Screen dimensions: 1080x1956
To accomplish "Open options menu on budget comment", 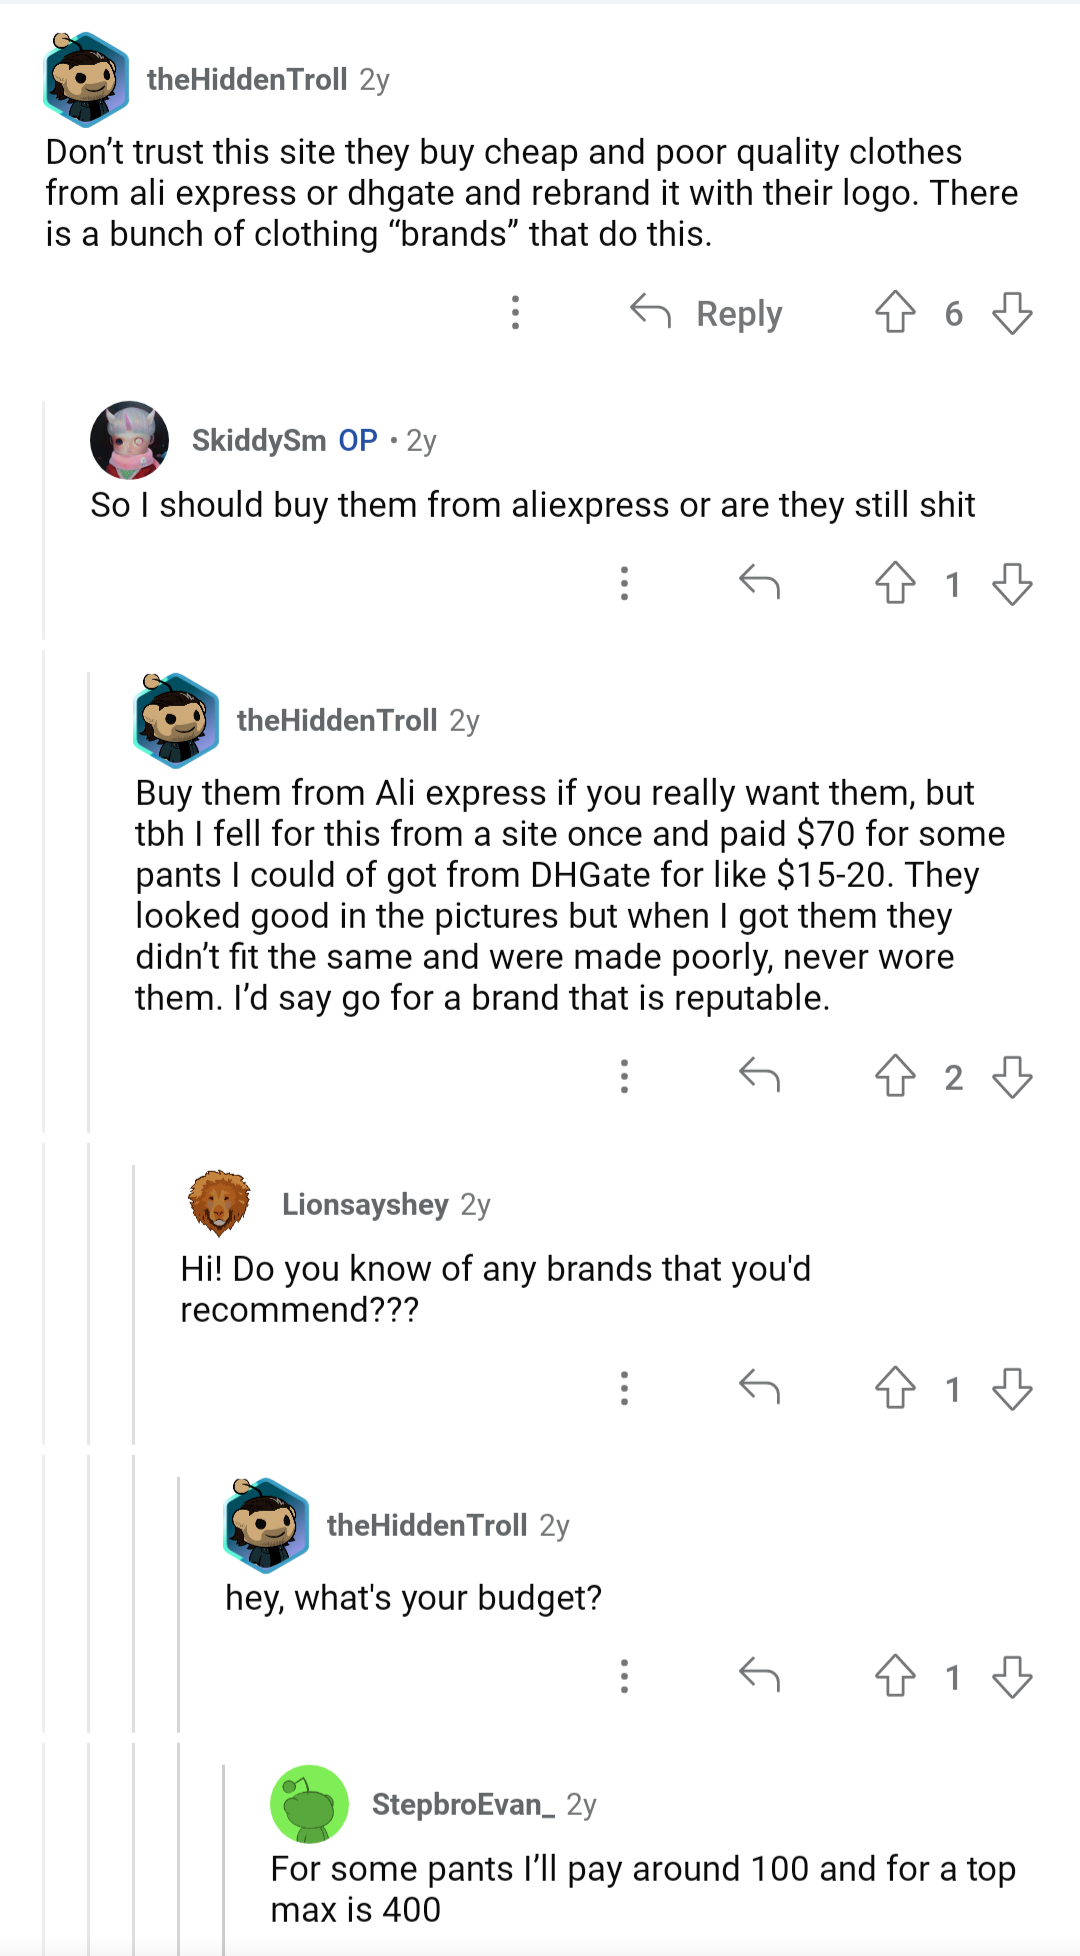I will [624, 1675].
